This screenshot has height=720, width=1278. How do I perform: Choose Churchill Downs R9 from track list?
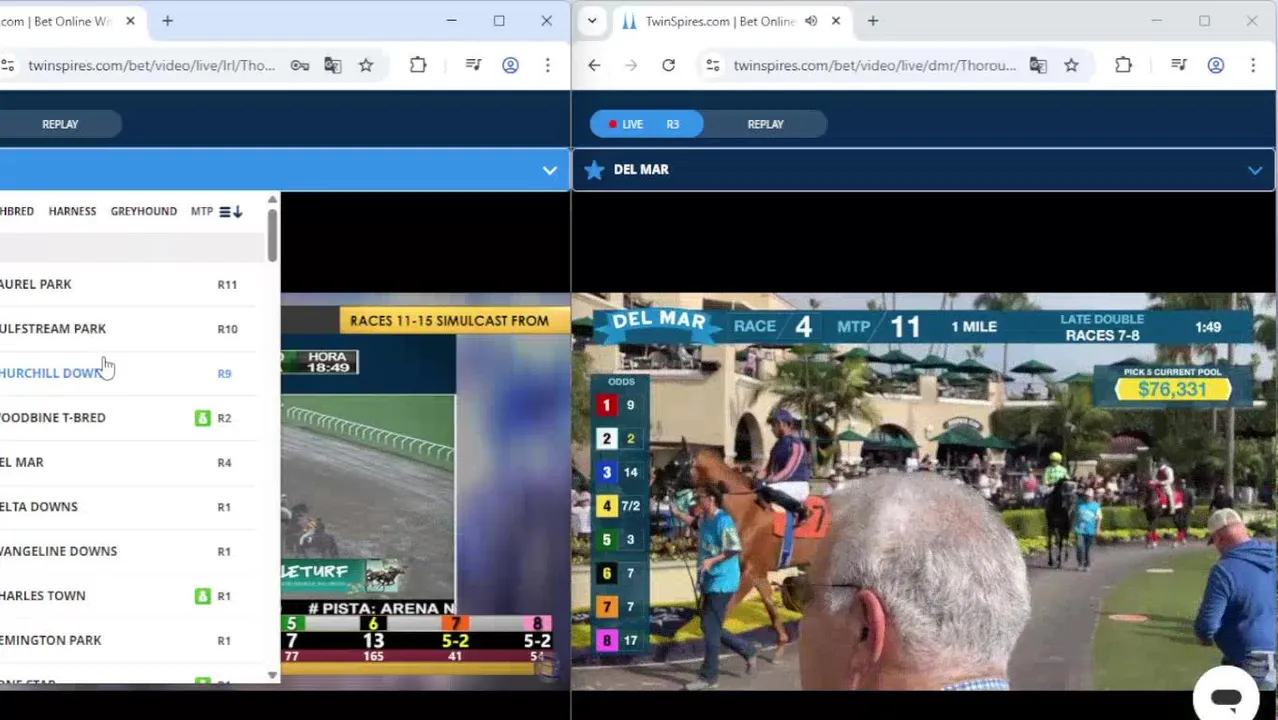coord(128,373)
